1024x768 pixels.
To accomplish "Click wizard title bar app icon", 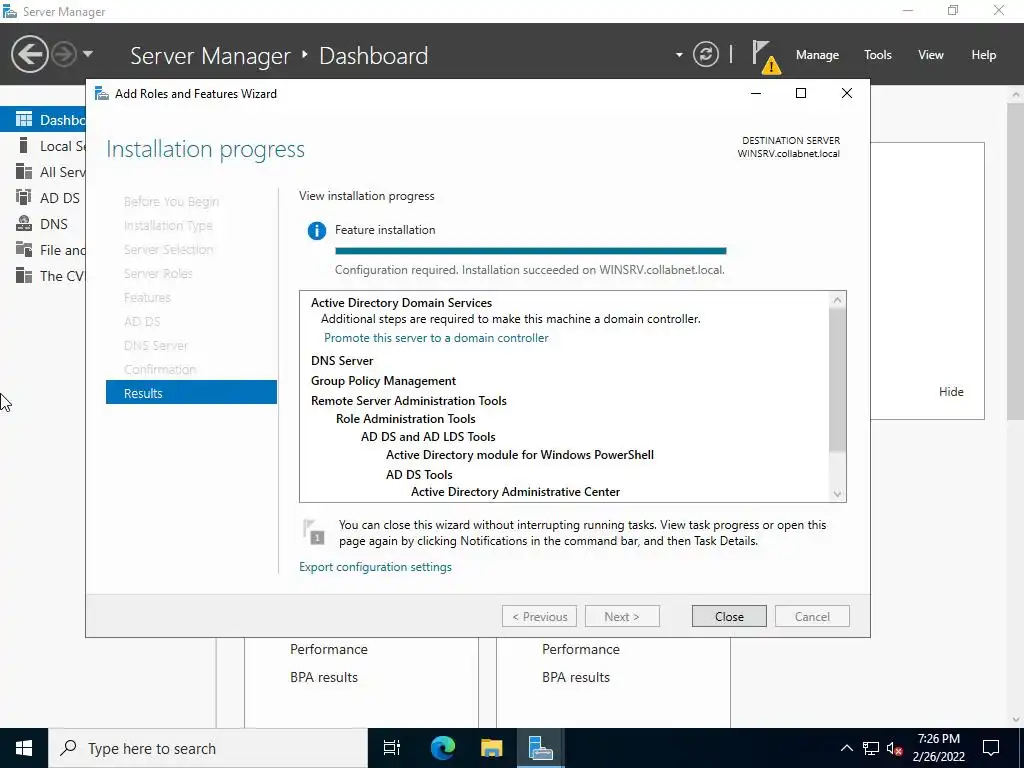I will [x=102, y=93].
